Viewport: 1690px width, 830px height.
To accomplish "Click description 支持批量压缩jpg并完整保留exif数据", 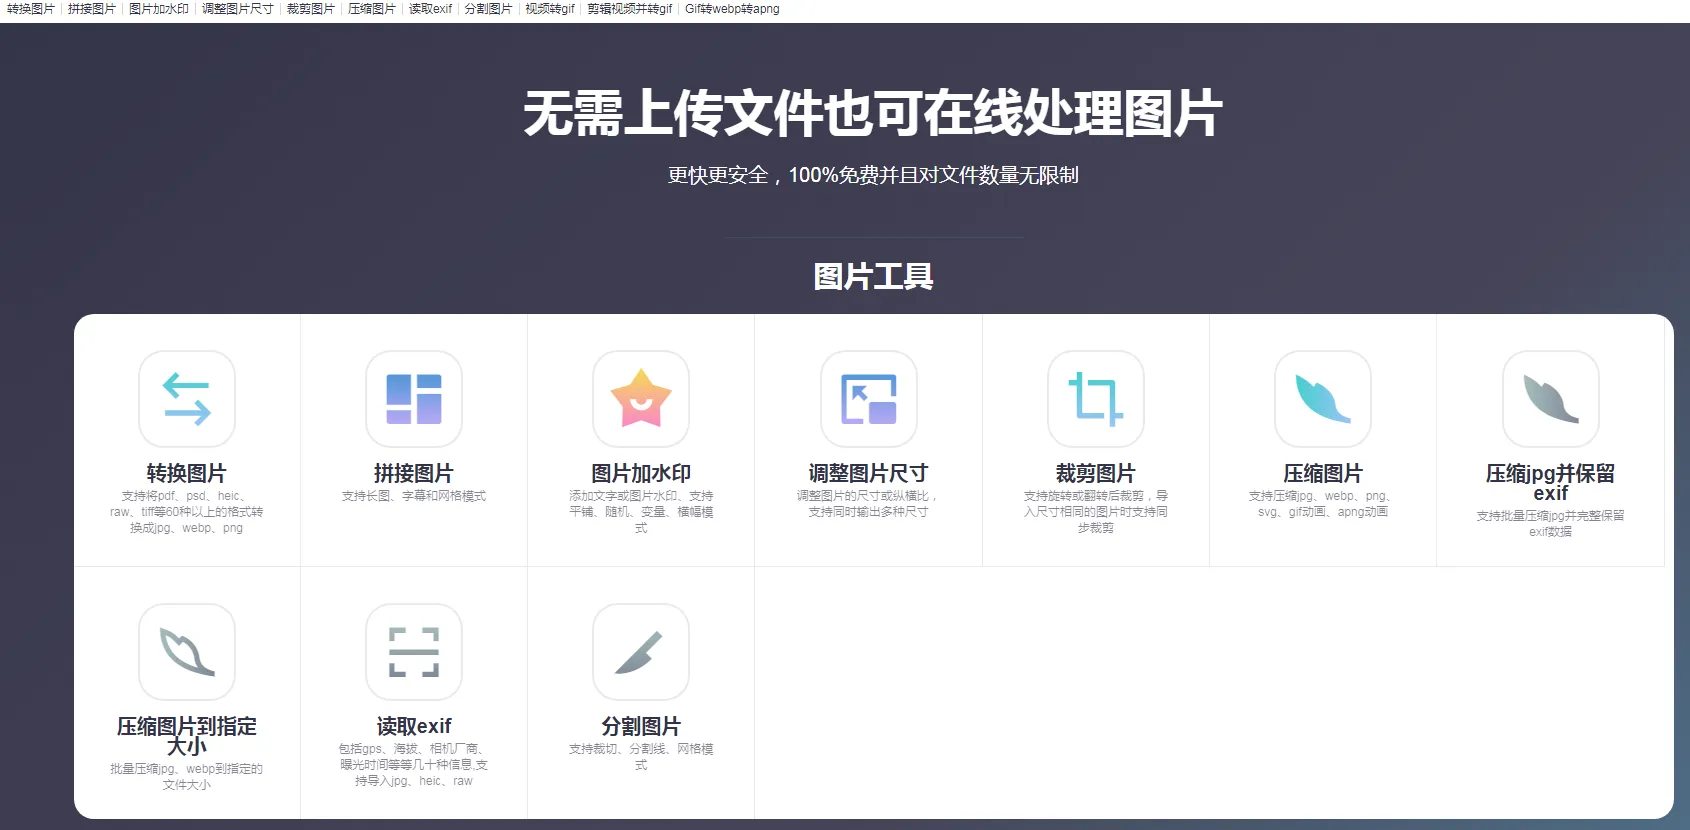I will pyautogui.click(x=1551, y=524).
